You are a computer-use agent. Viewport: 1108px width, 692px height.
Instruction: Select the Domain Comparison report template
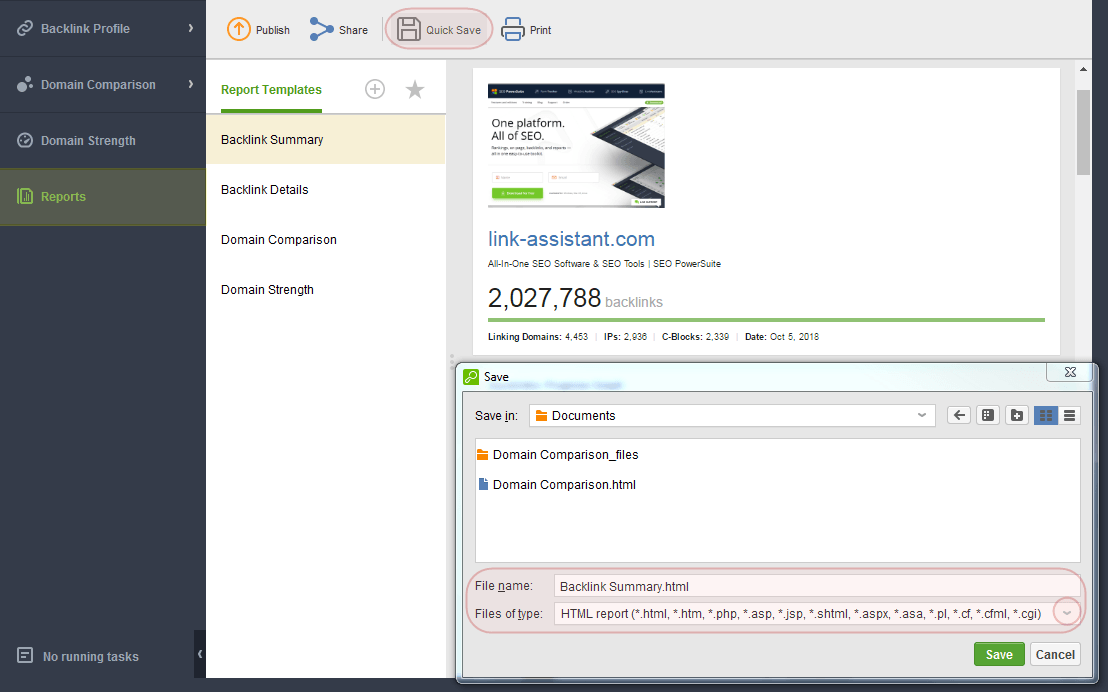pyautogui.click(x=326, y=240)
